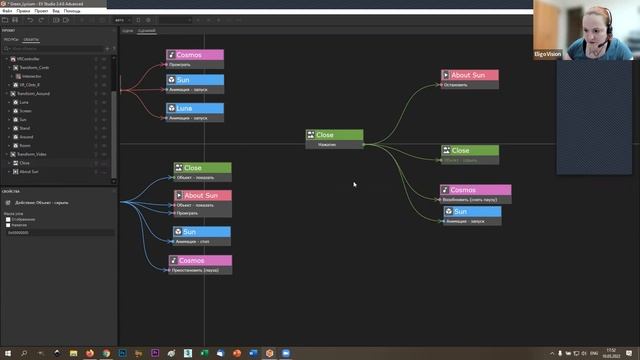Expand the Sun tree item
This screenshot has height=360, width=640.
(9, 120)
